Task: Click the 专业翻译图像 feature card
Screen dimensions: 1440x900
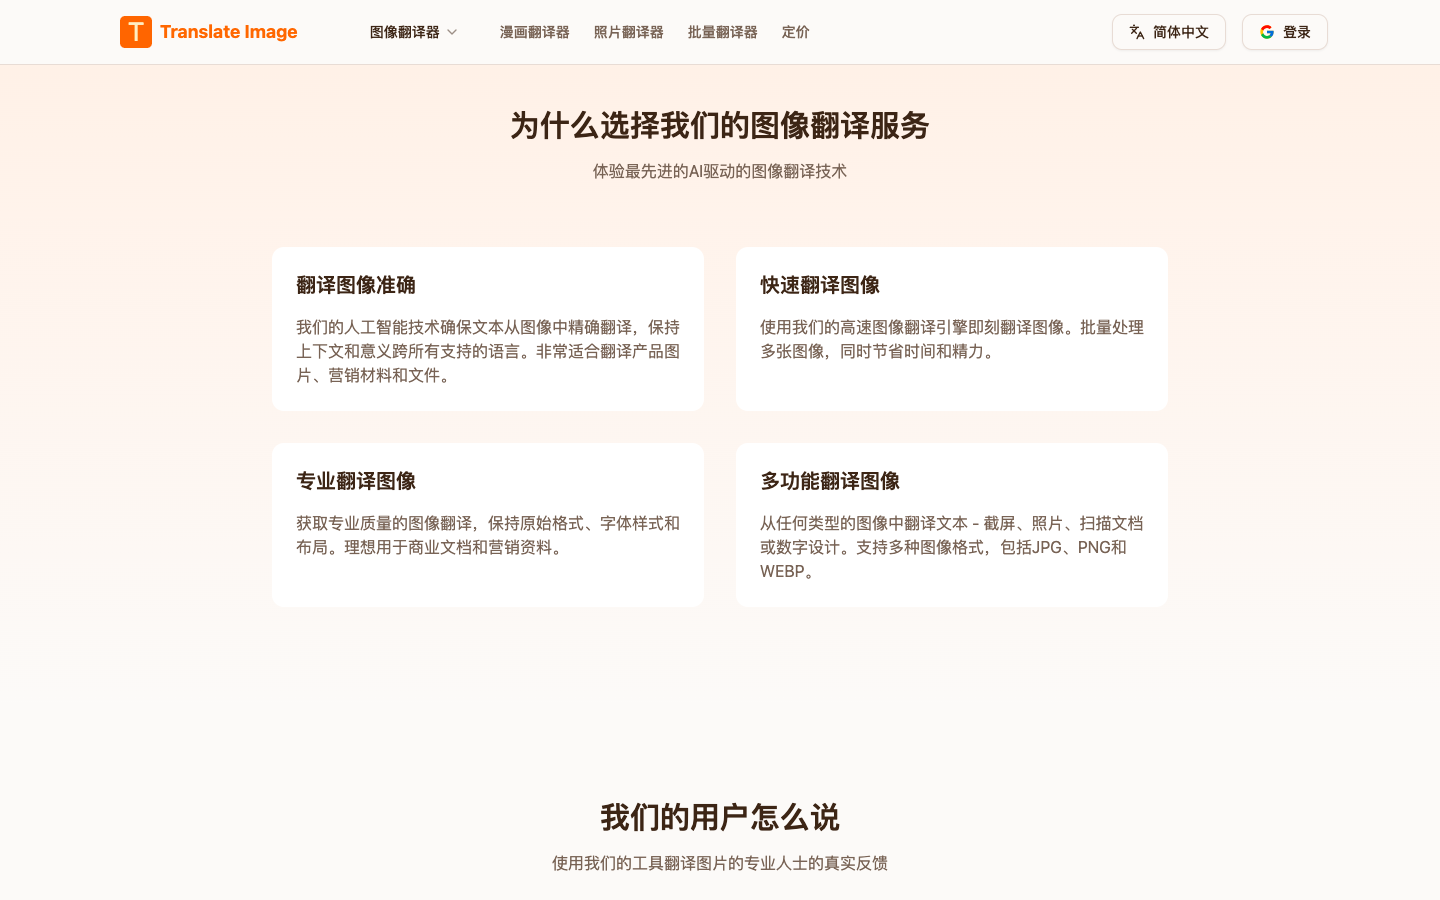Action: [487, 524]
